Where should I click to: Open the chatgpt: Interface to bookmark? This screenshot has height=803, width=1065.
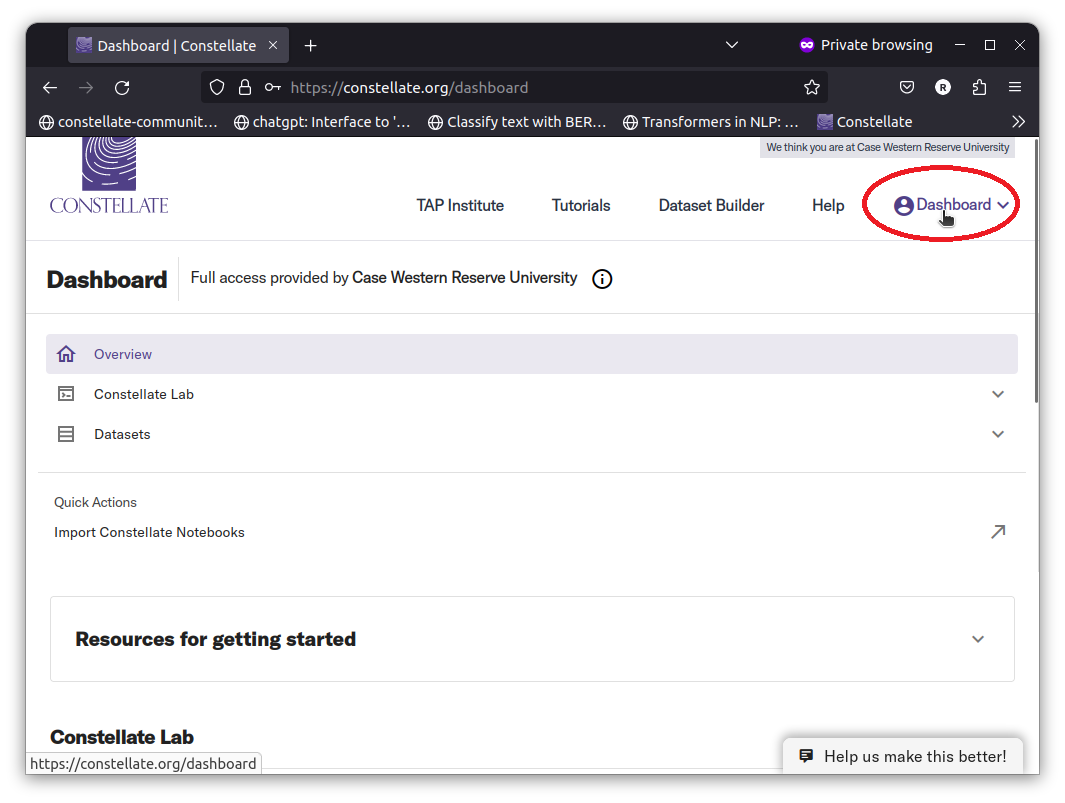(x=322, y=122)
